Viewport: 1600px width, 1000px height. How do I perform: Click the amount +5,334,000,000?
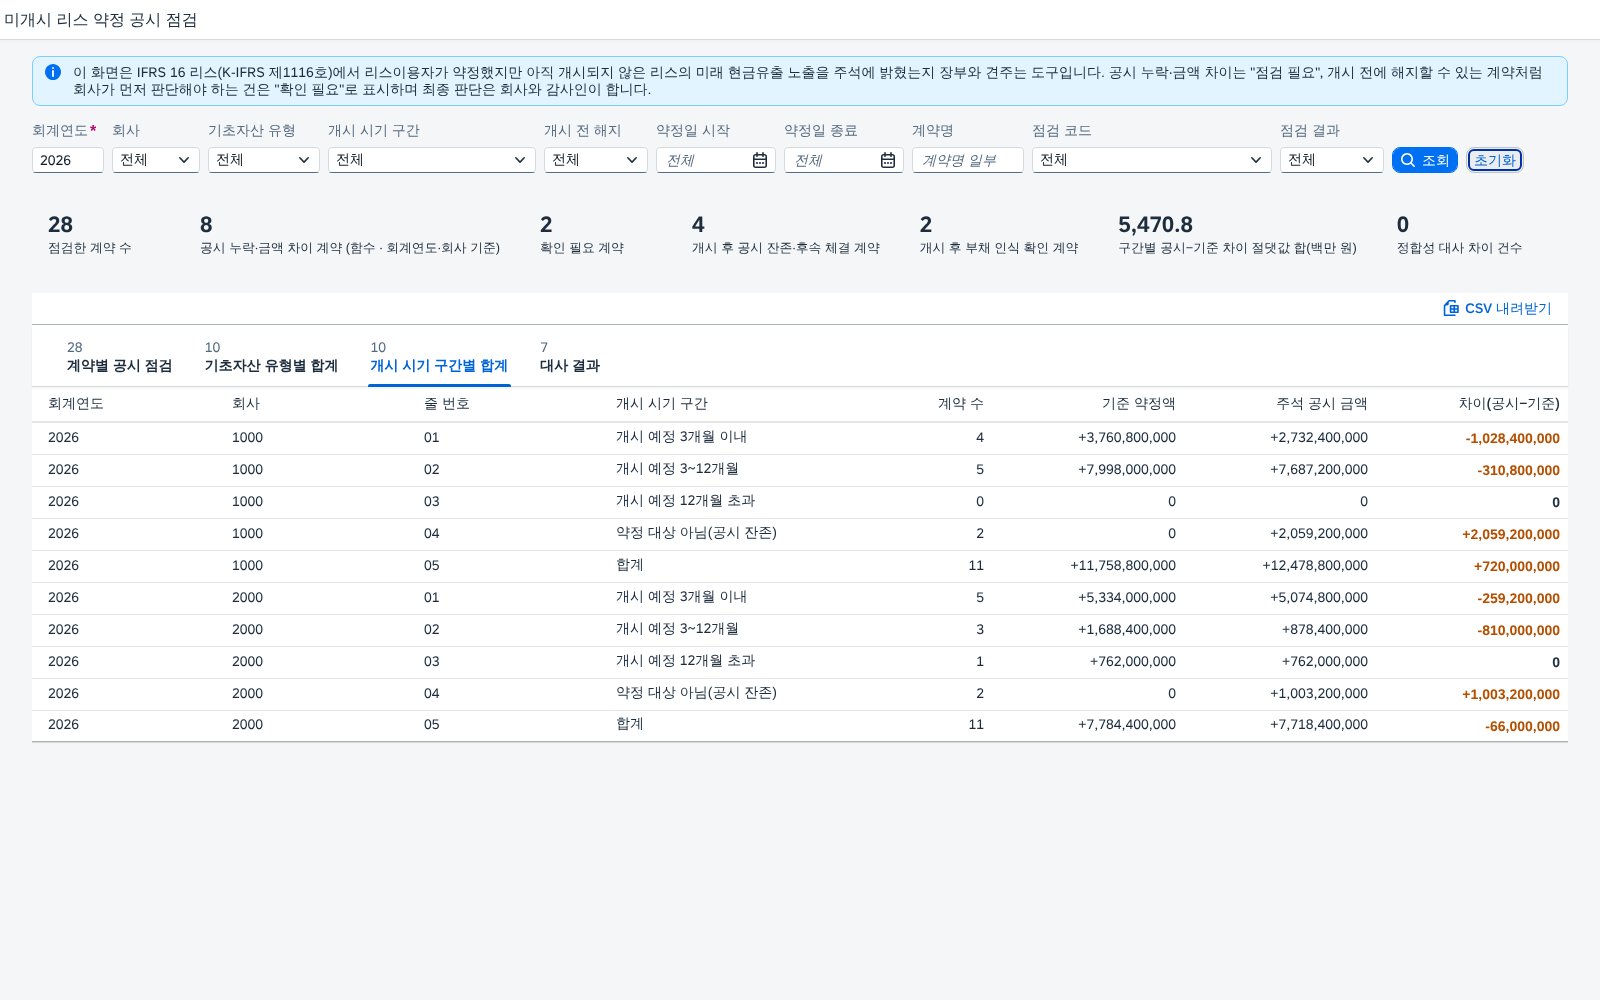point(1127,597)
